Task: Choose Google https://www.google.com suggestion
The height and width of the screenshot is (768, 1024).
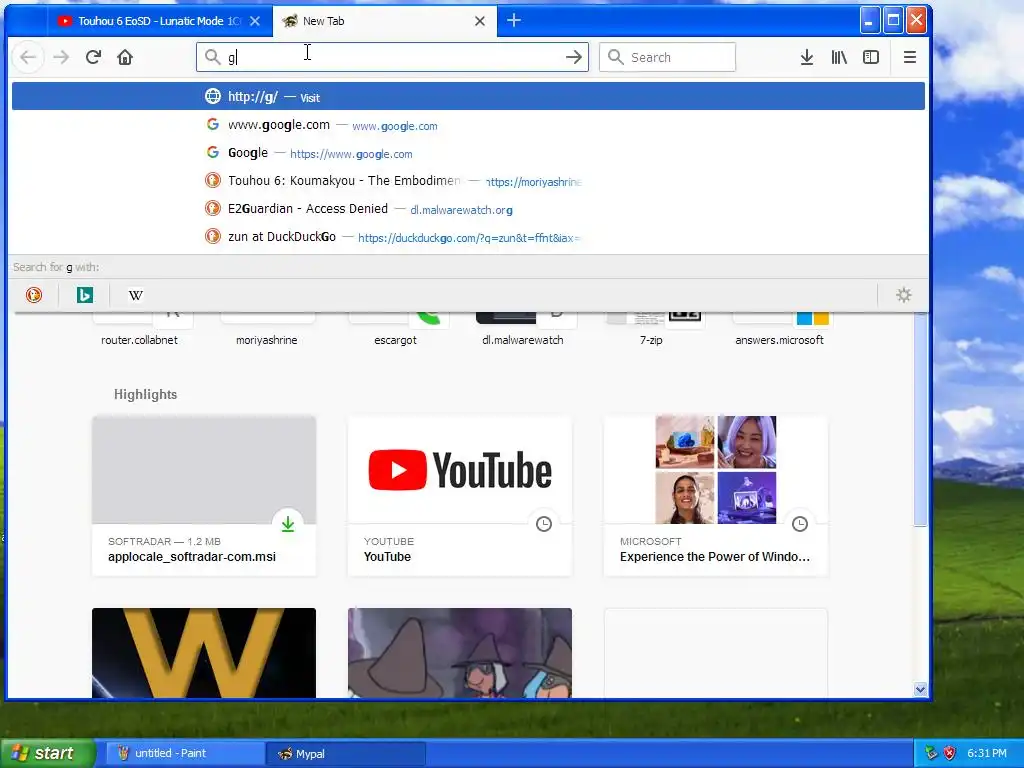Action: click(468, 153)
